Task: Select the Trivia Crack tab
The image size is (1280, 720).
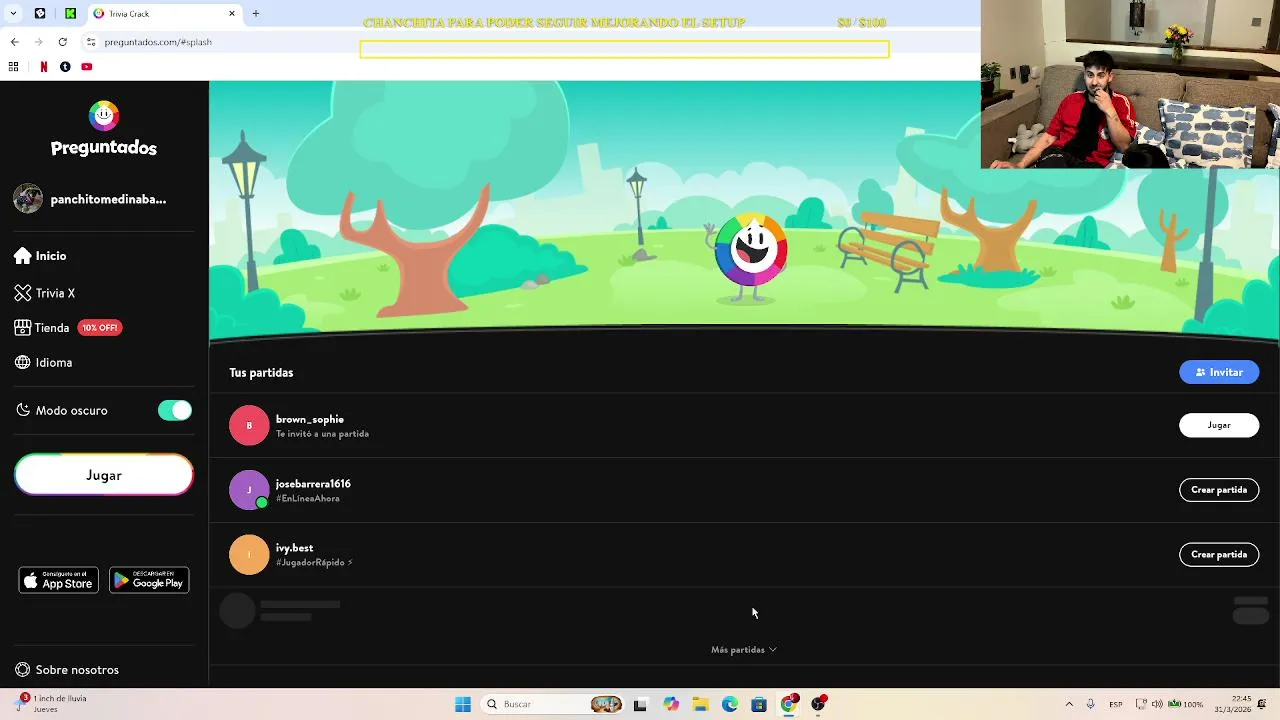Action: pos(165,13)
